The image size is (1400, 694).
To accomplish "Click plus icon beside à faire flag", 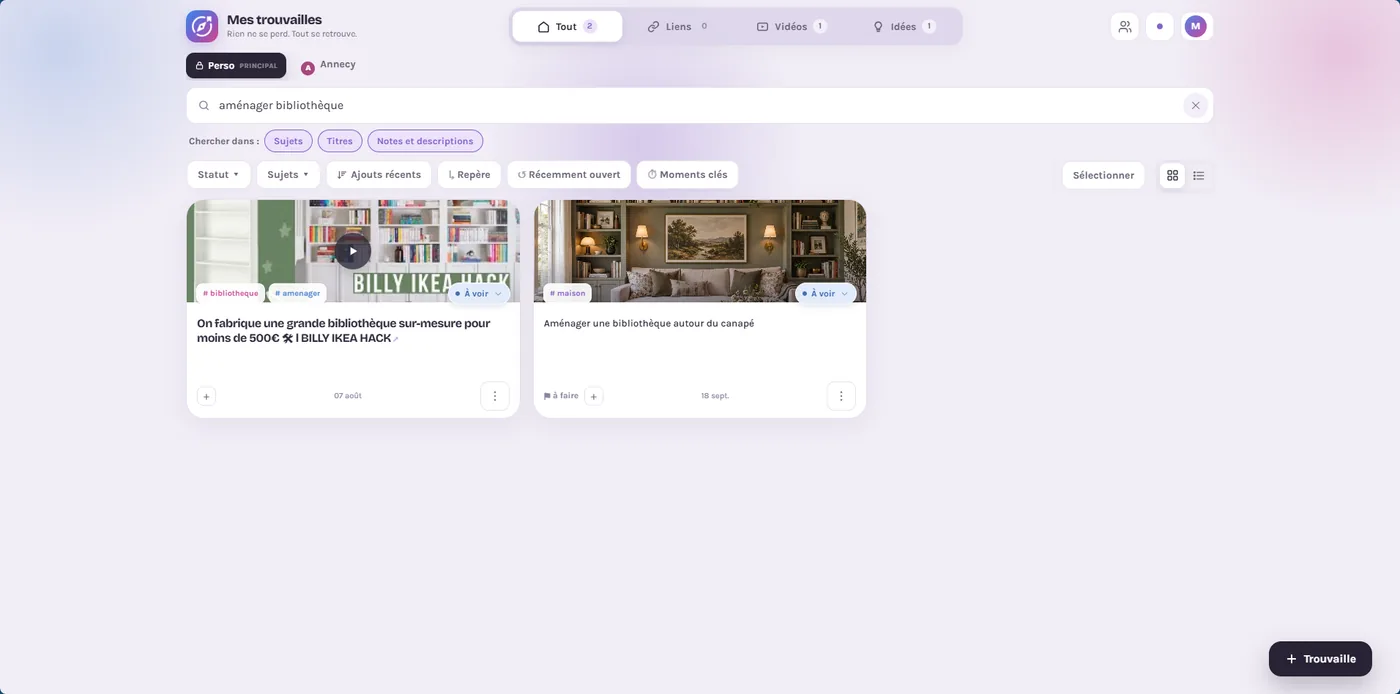I will pyautogui.click(x=594, y=396).
